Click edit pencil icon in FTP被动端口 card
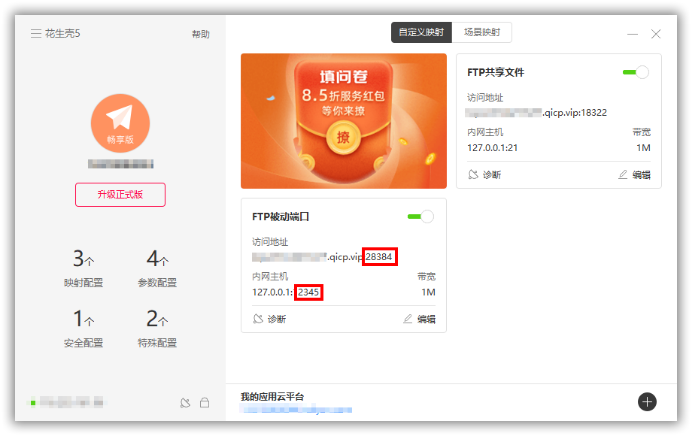 pos(408,319)
